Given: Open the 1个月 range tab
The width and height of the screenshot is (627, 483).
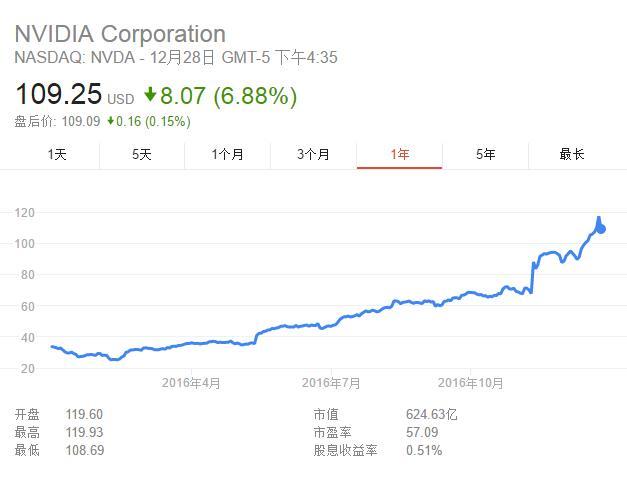Looking at the screenshot, I should click(x=227, y=154).
